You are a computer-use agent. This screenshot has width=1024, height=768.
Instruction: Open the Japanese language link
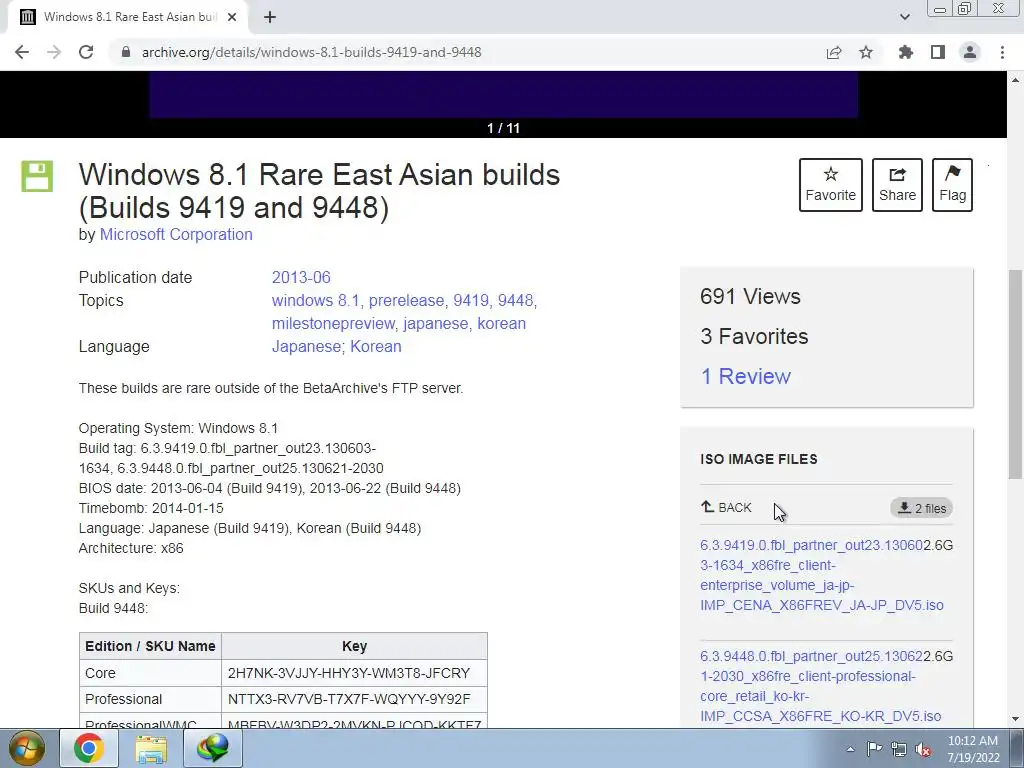point(306,346)
